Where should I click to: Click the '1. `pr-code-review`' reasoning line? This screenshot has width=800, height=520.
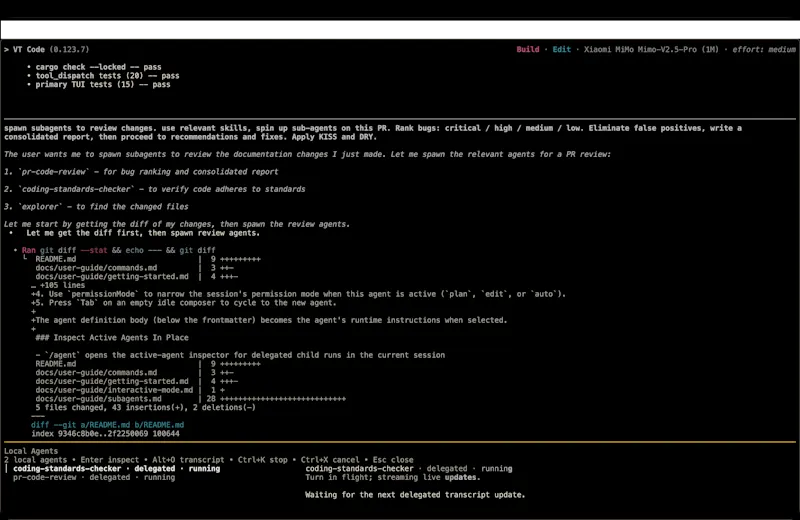click(141, 171)
